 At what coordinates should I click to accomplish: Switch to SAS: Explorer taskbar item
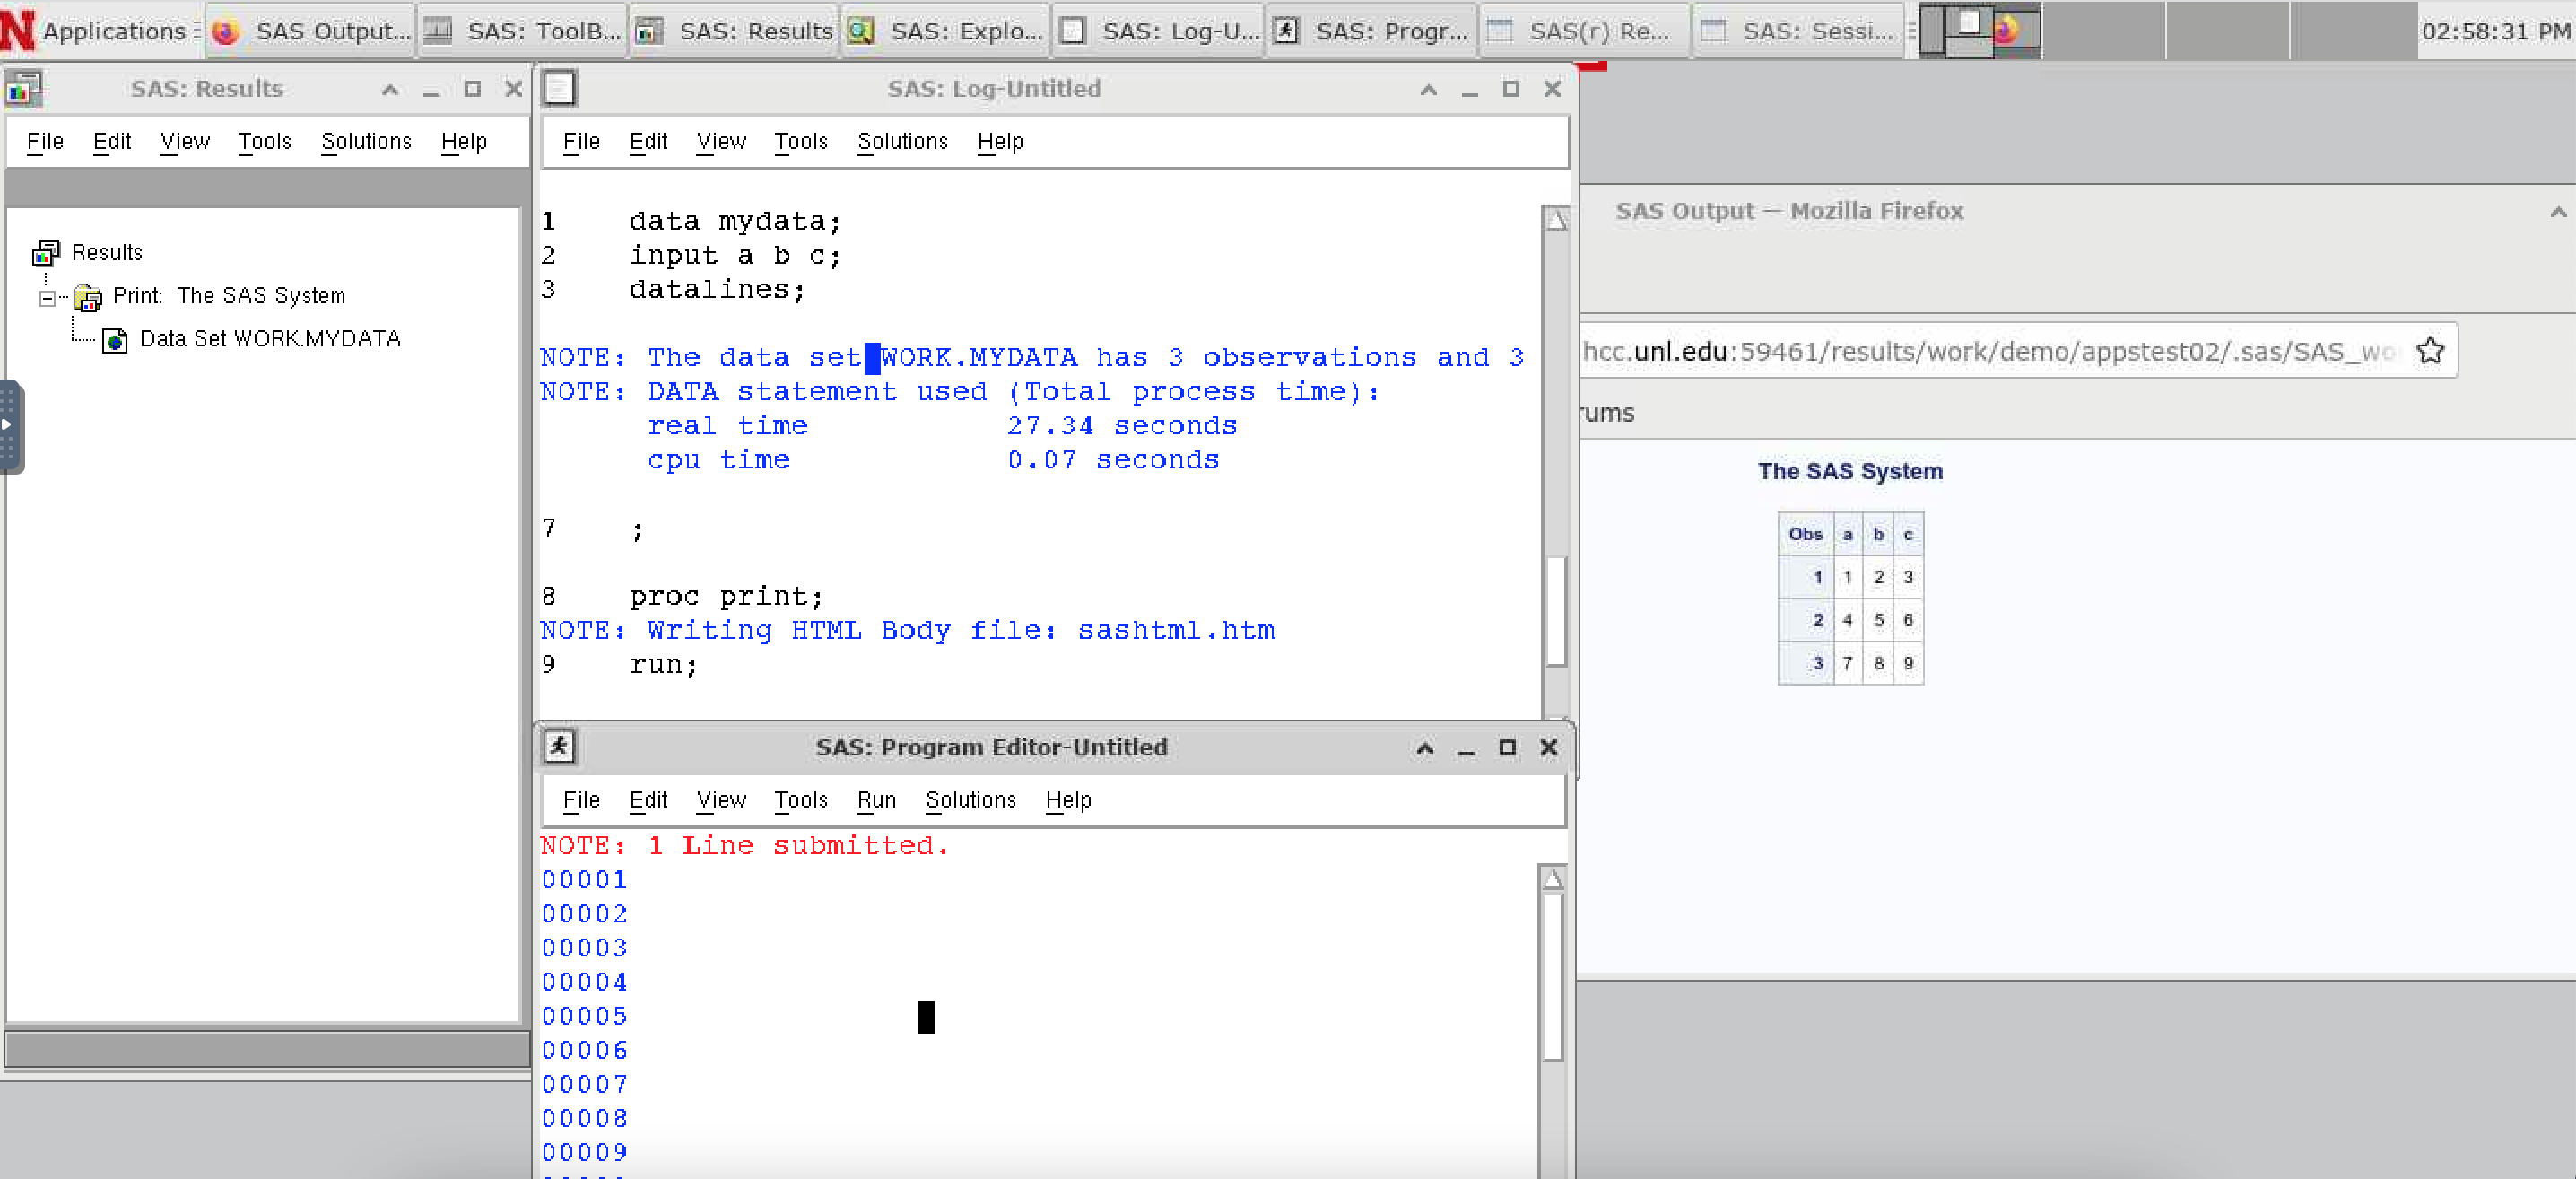(x=946, y=31)
